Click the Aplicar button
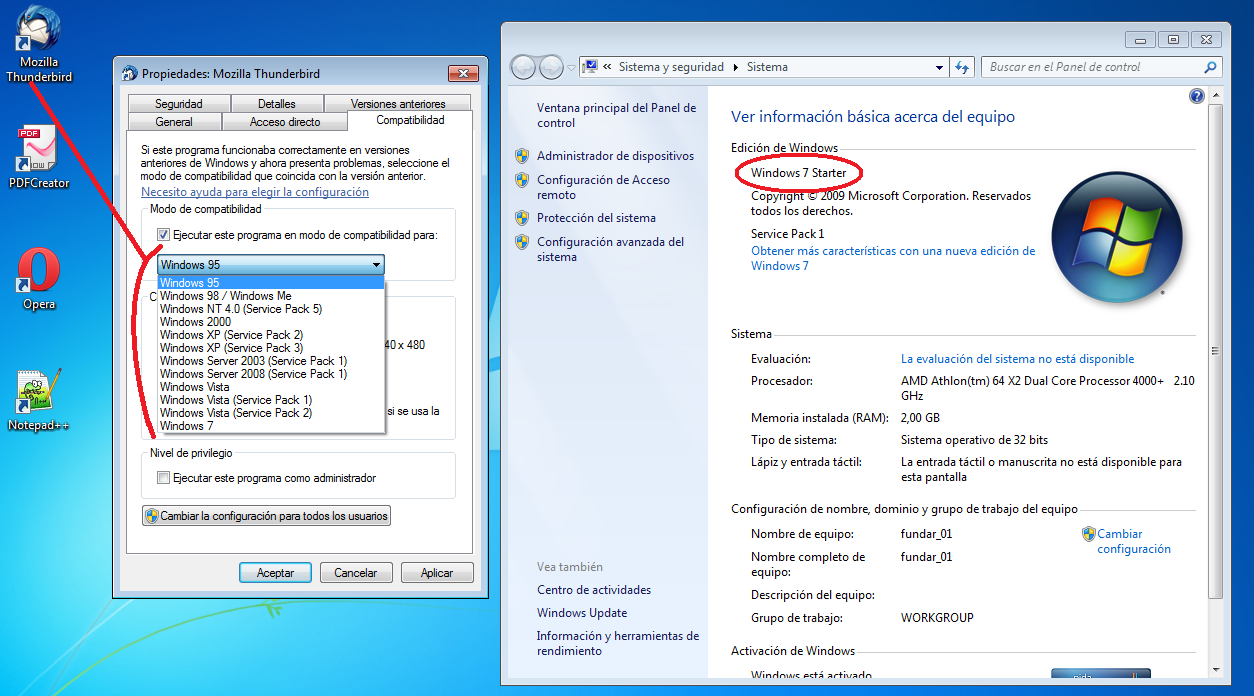 tap(437, 573)
